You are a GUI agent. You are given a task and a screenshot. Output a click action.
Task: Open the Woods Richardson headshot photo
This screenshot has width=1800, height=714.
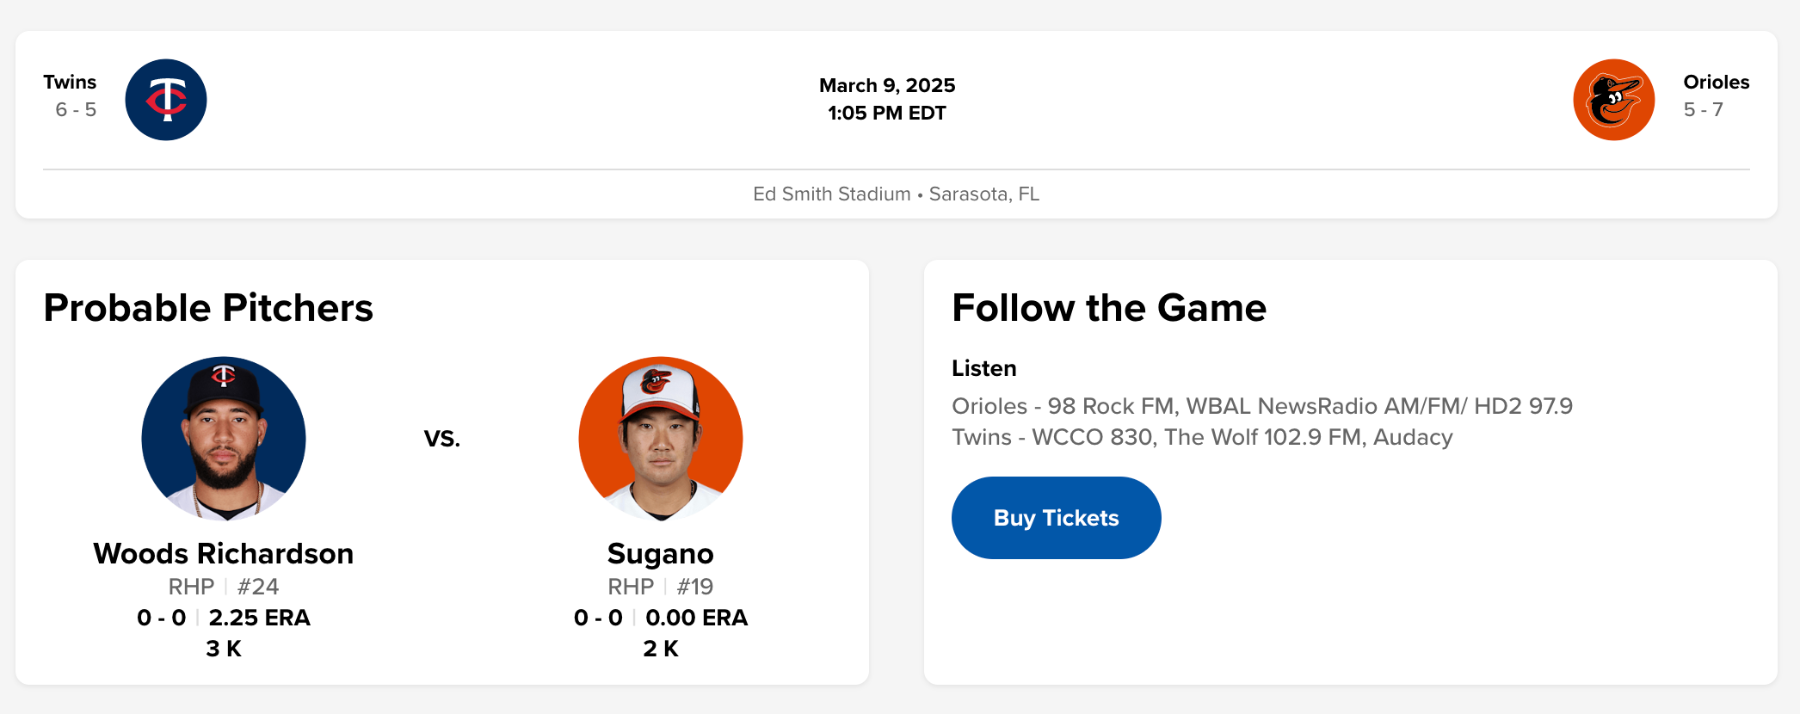(x=224, y=438)
